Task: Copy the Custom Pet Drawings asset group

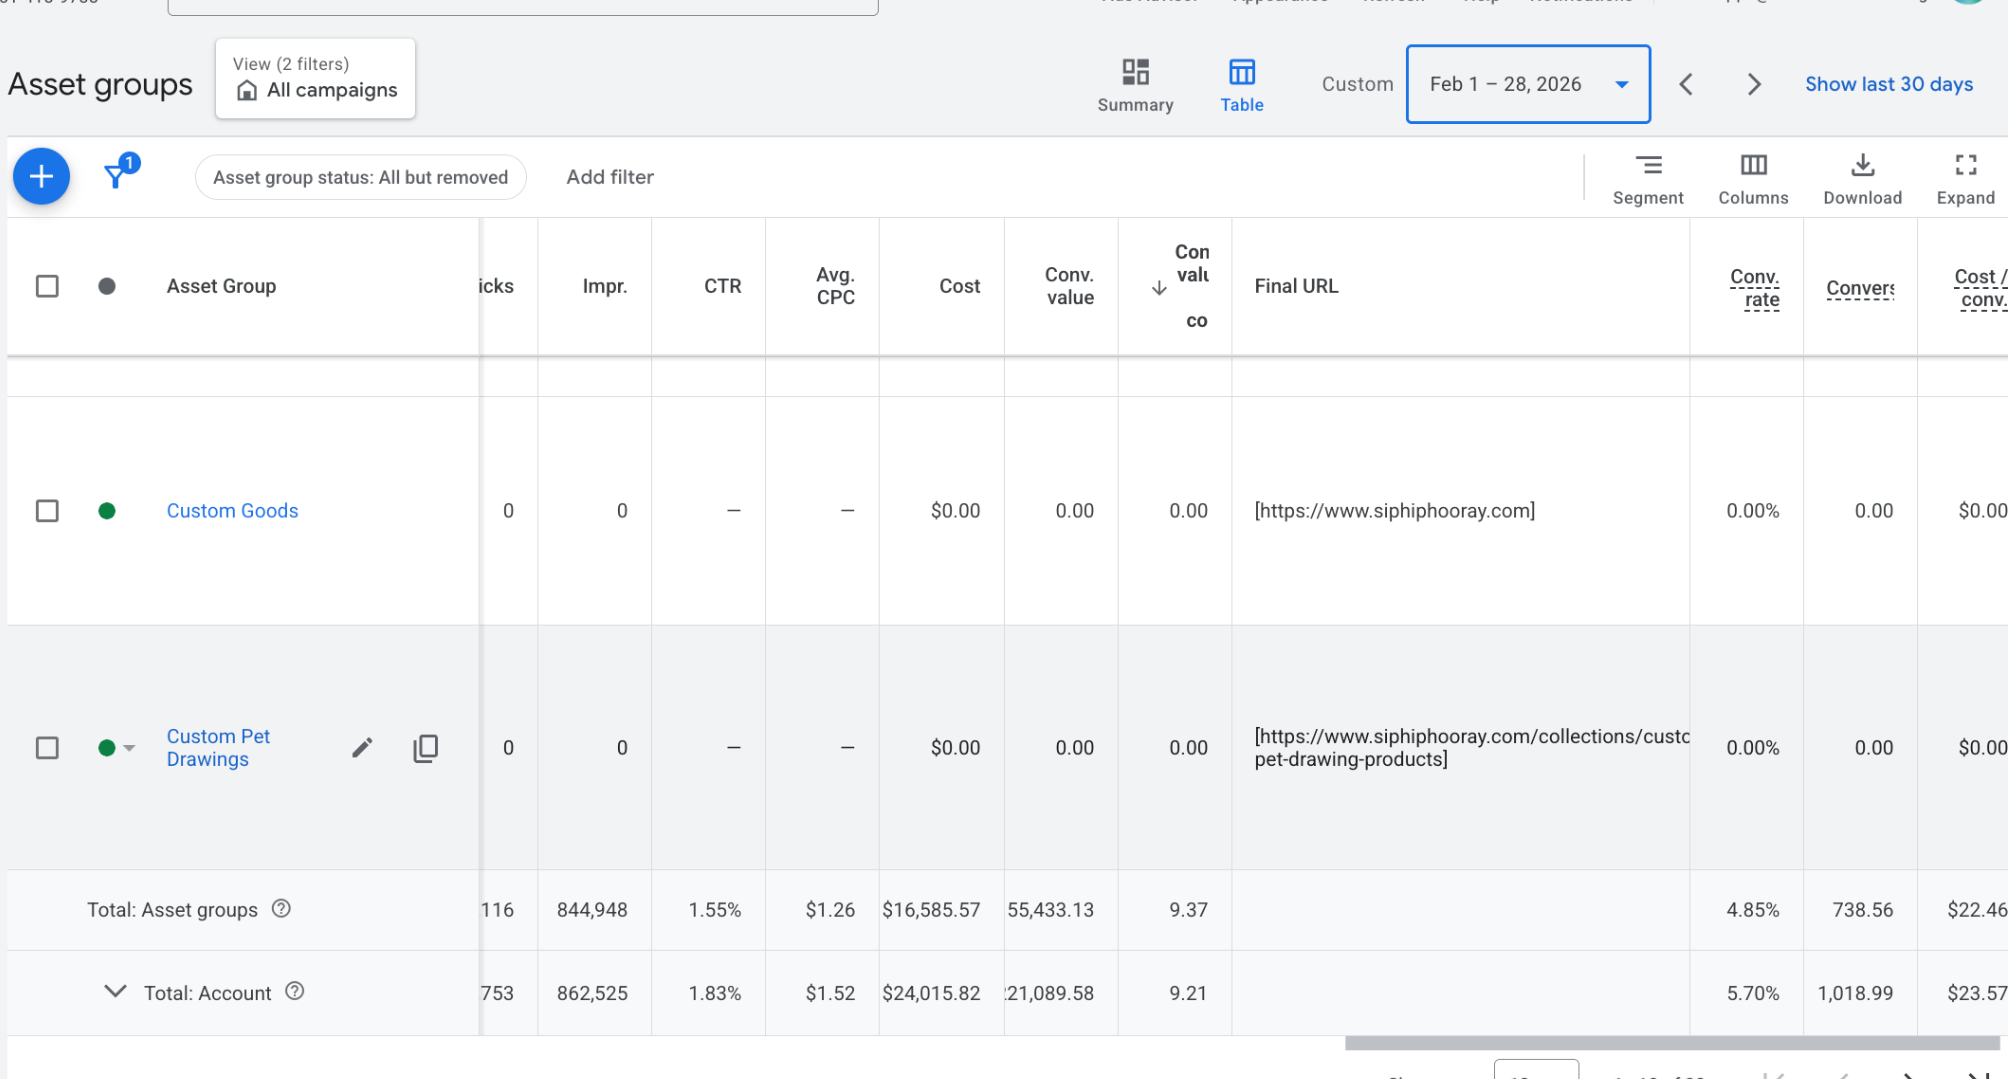Action: [425, 748]
